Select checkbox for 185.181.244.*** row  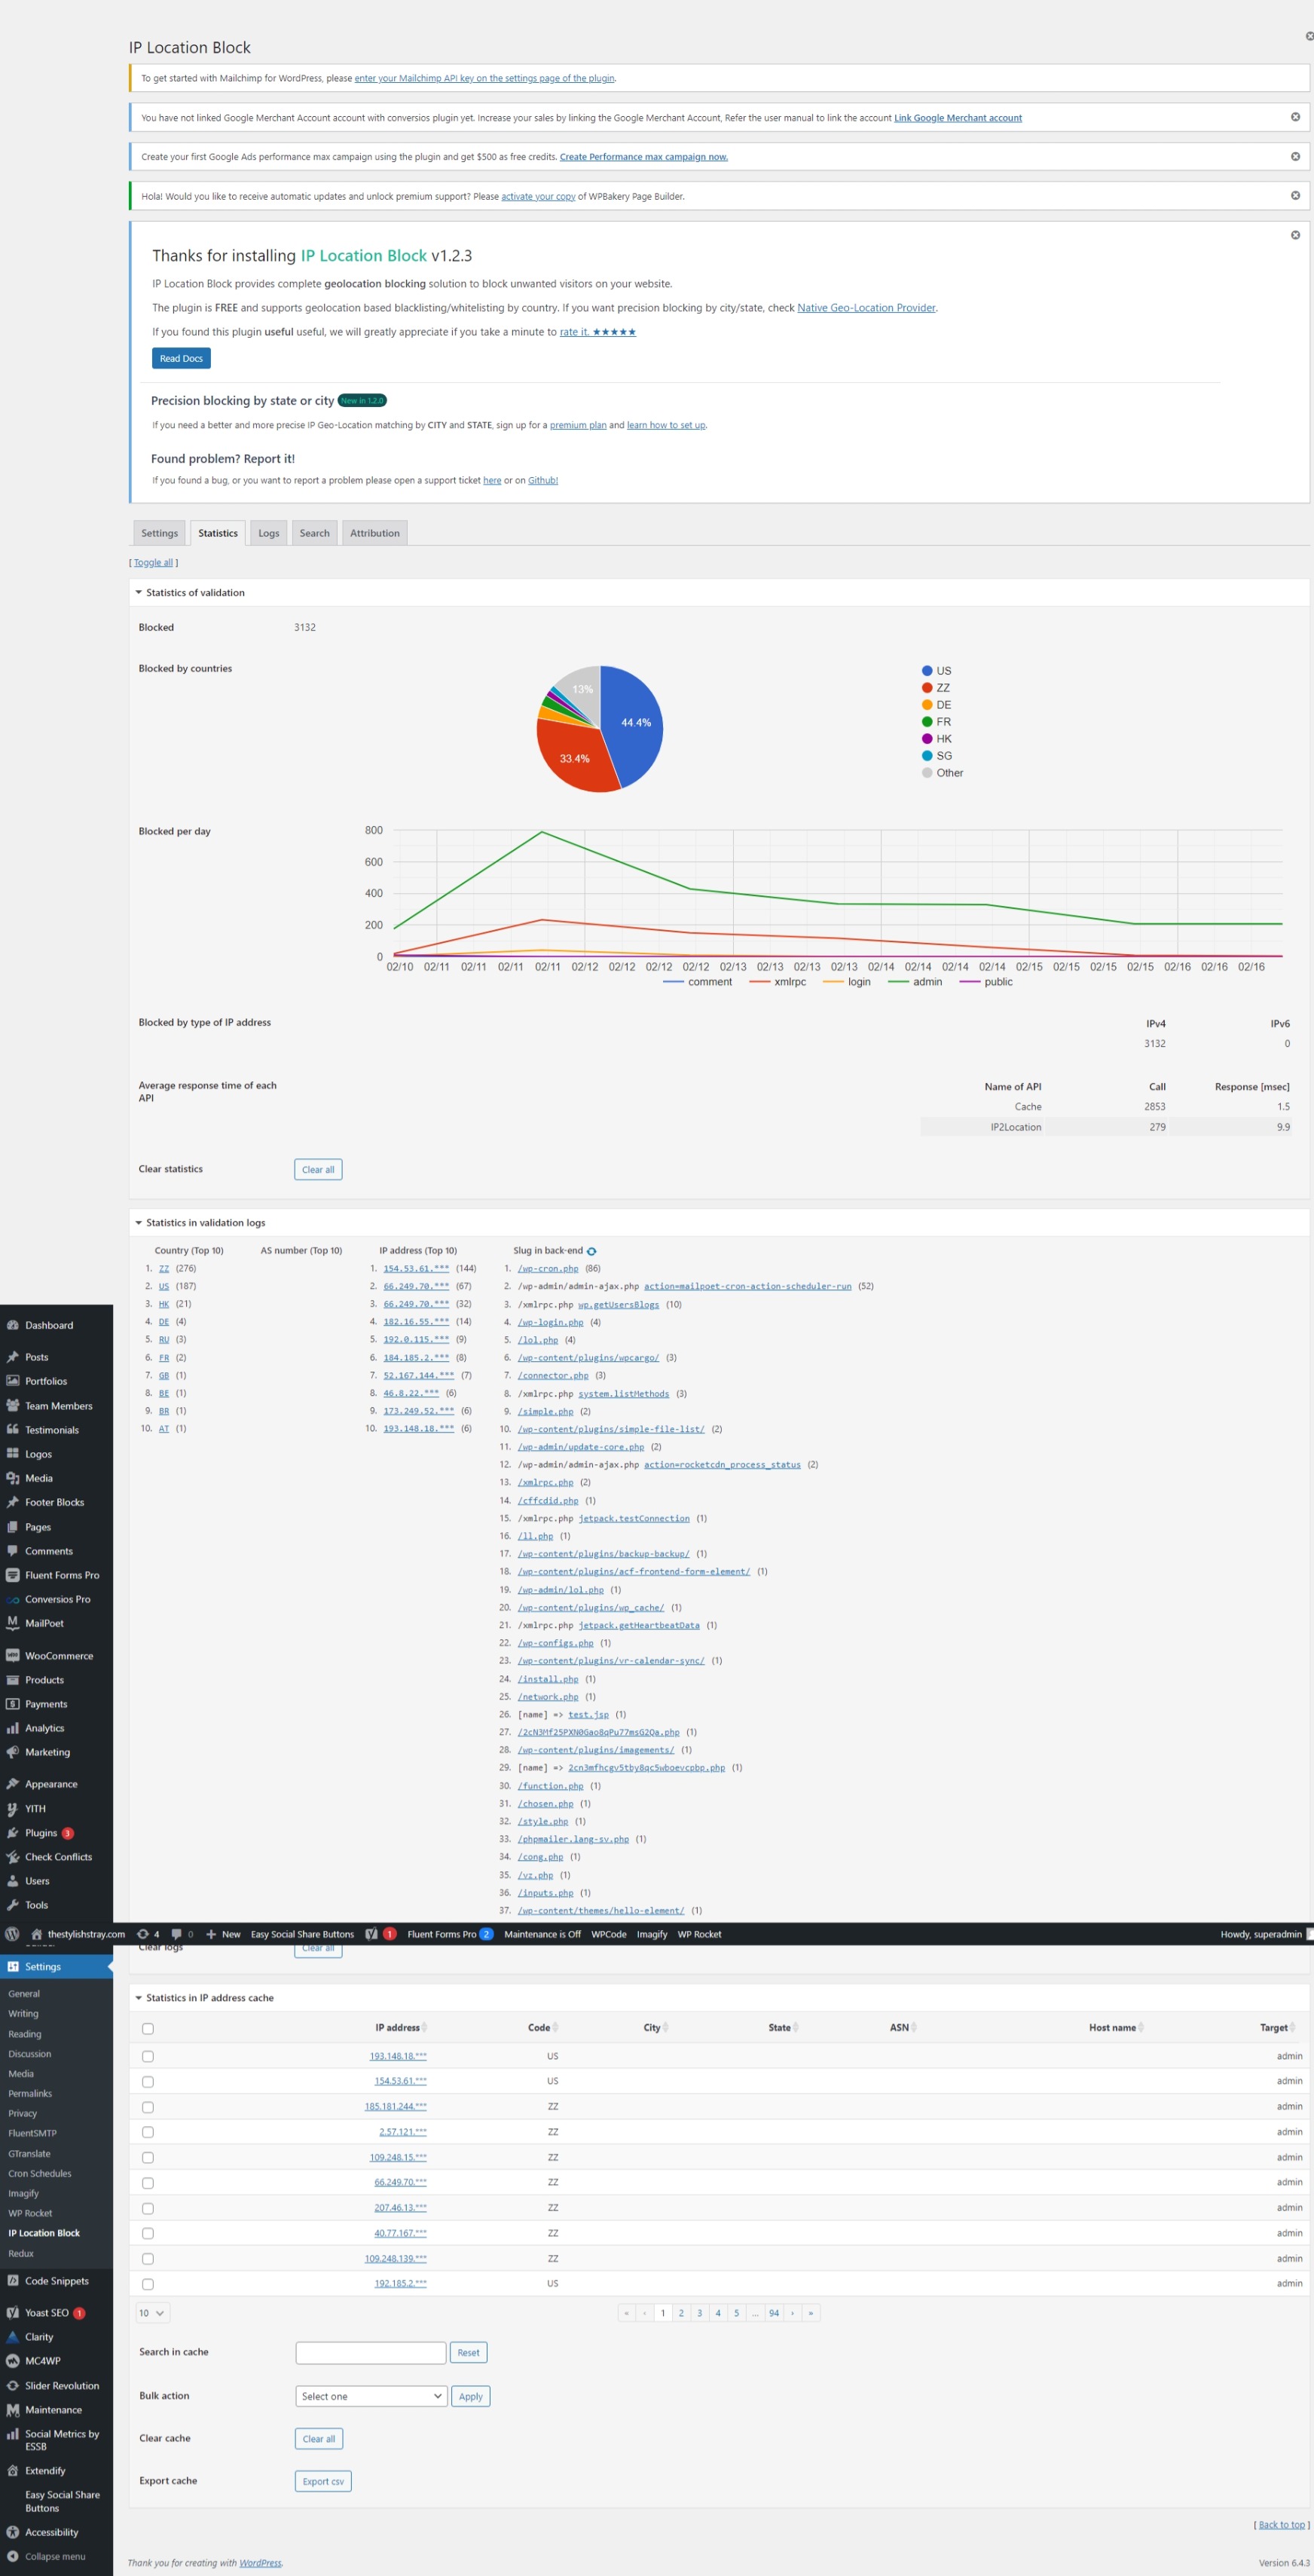coord(148,2107)
